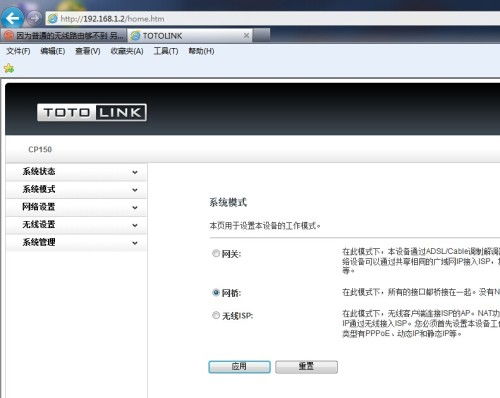Select the 无线ISP radio button

[216, 315]
